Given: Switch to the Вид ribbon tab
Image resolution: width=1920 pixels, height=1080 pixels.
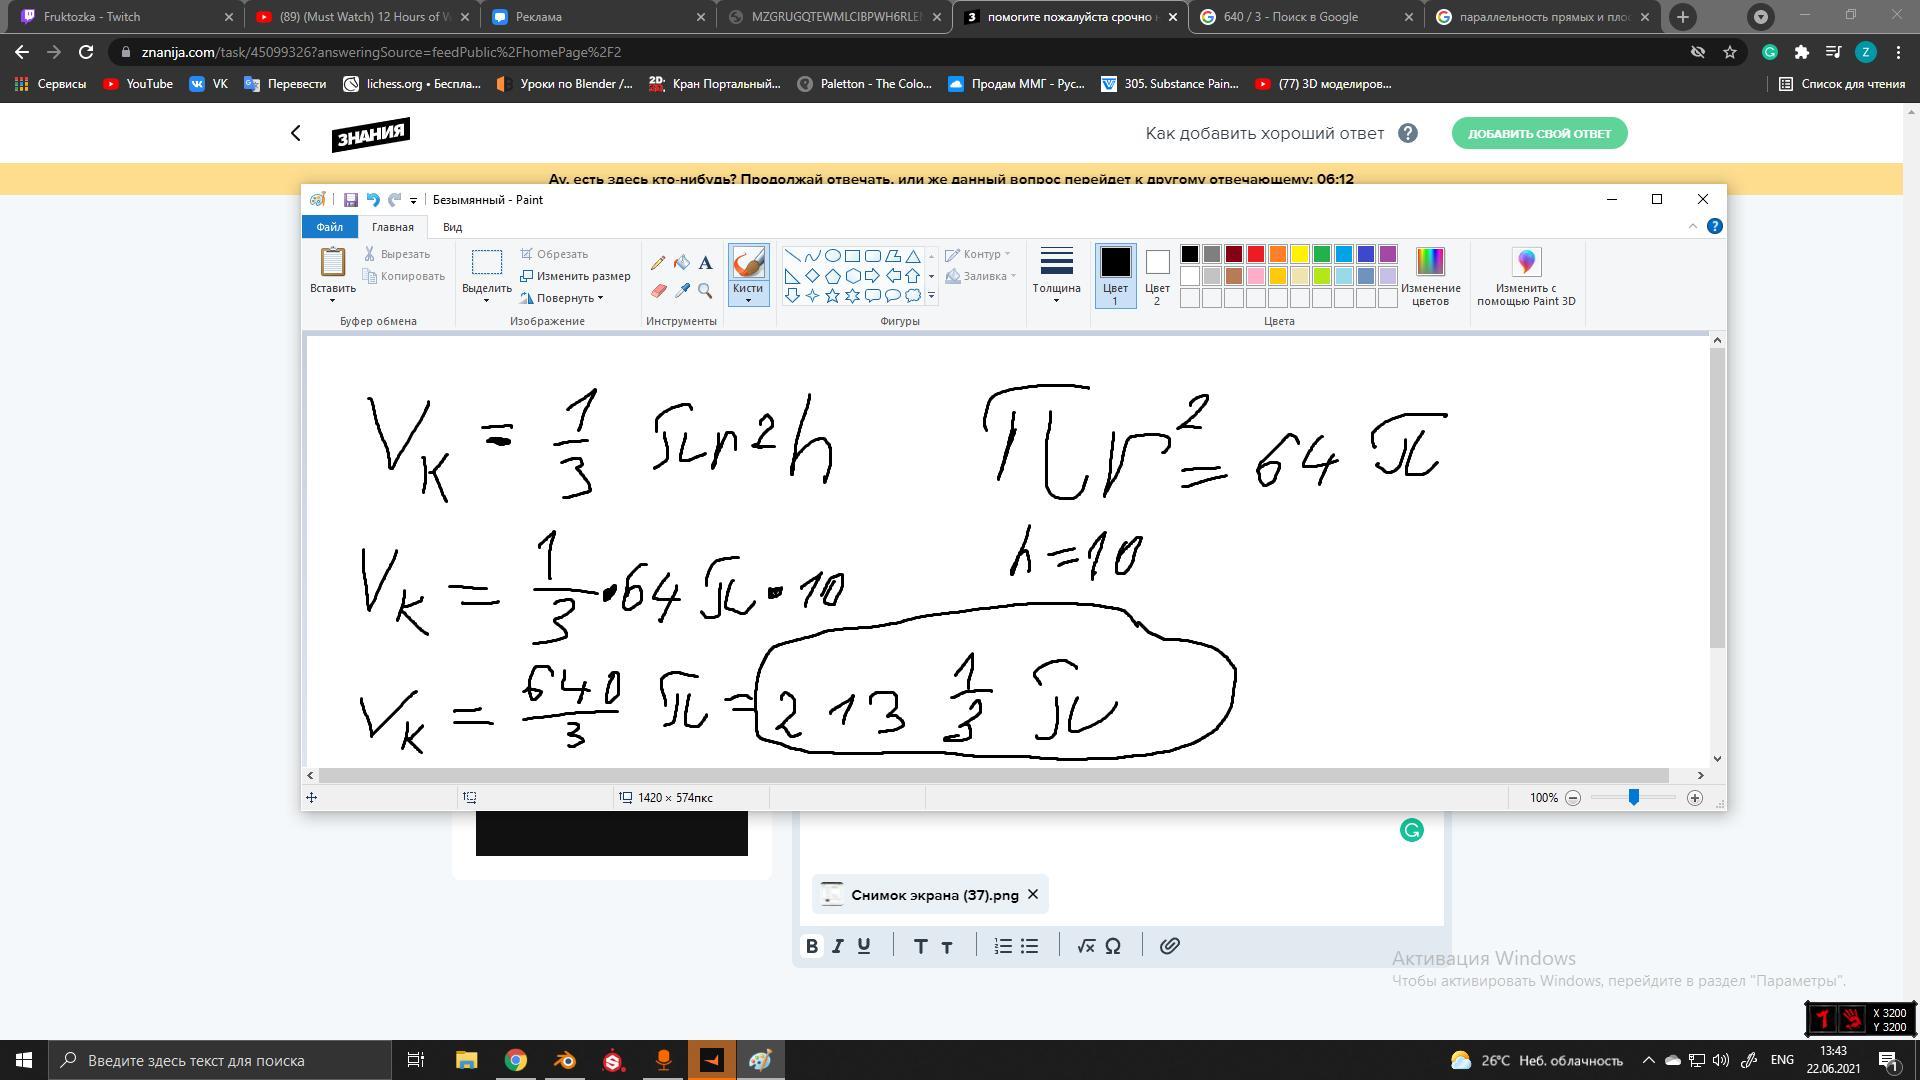Looking at the screenshot, I should click(x=452, y=227).
